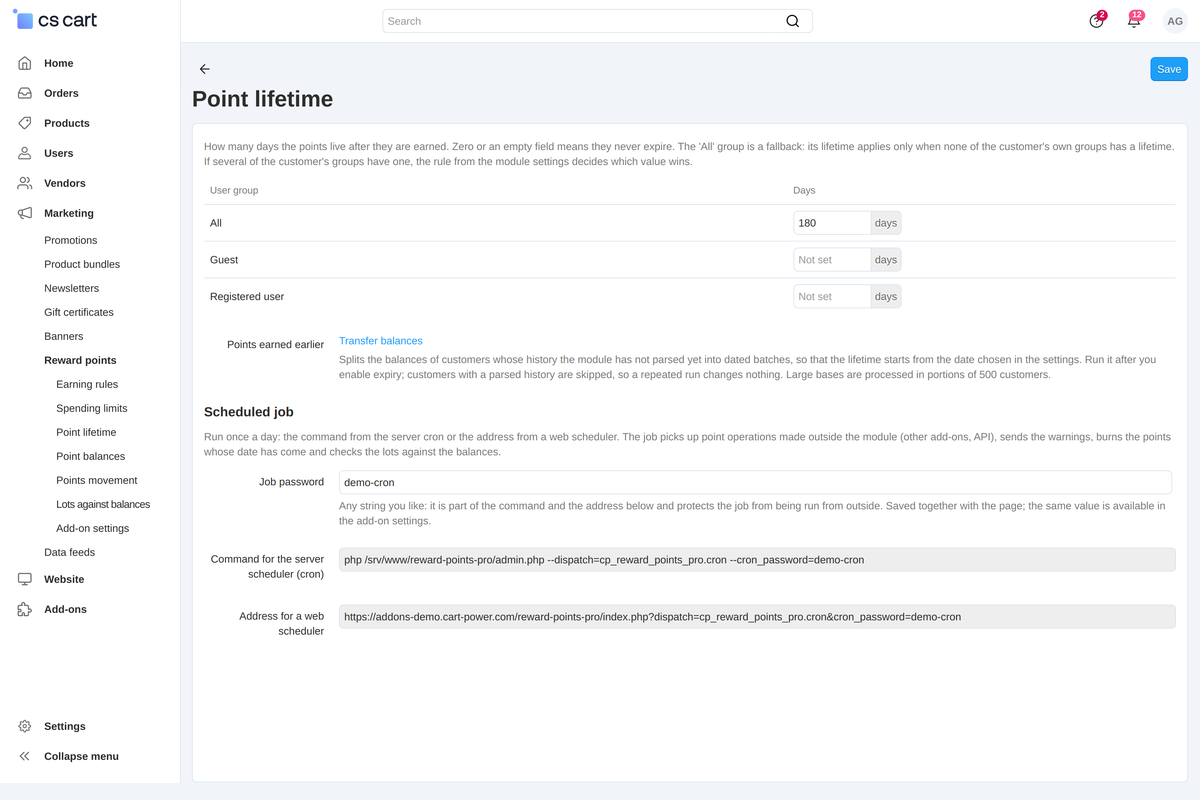Open Vendors in the sidebar
1200x800 pixels.
click(65, 183)
